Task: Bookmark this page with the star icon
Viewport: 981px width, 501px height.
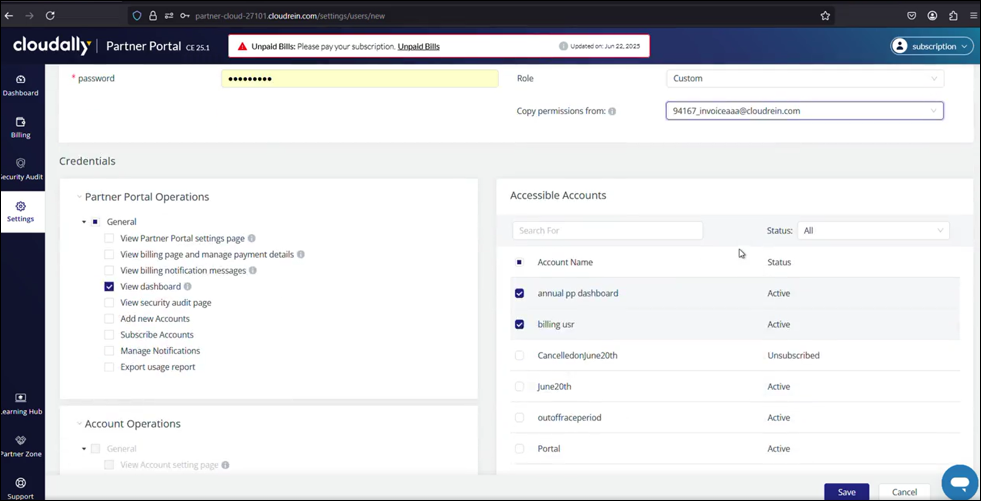Action: click(825, 16)
